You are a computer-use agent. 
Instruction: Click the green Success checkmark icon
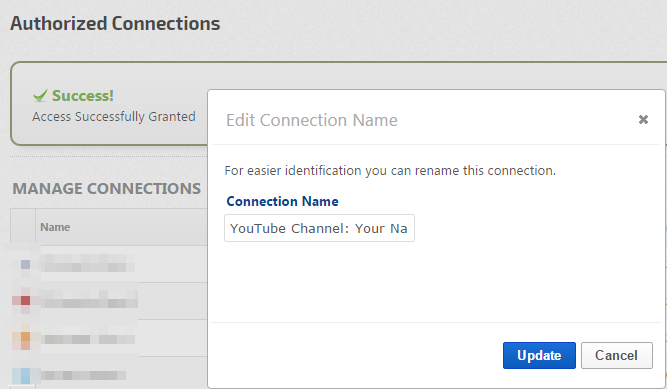coord(40,96)
